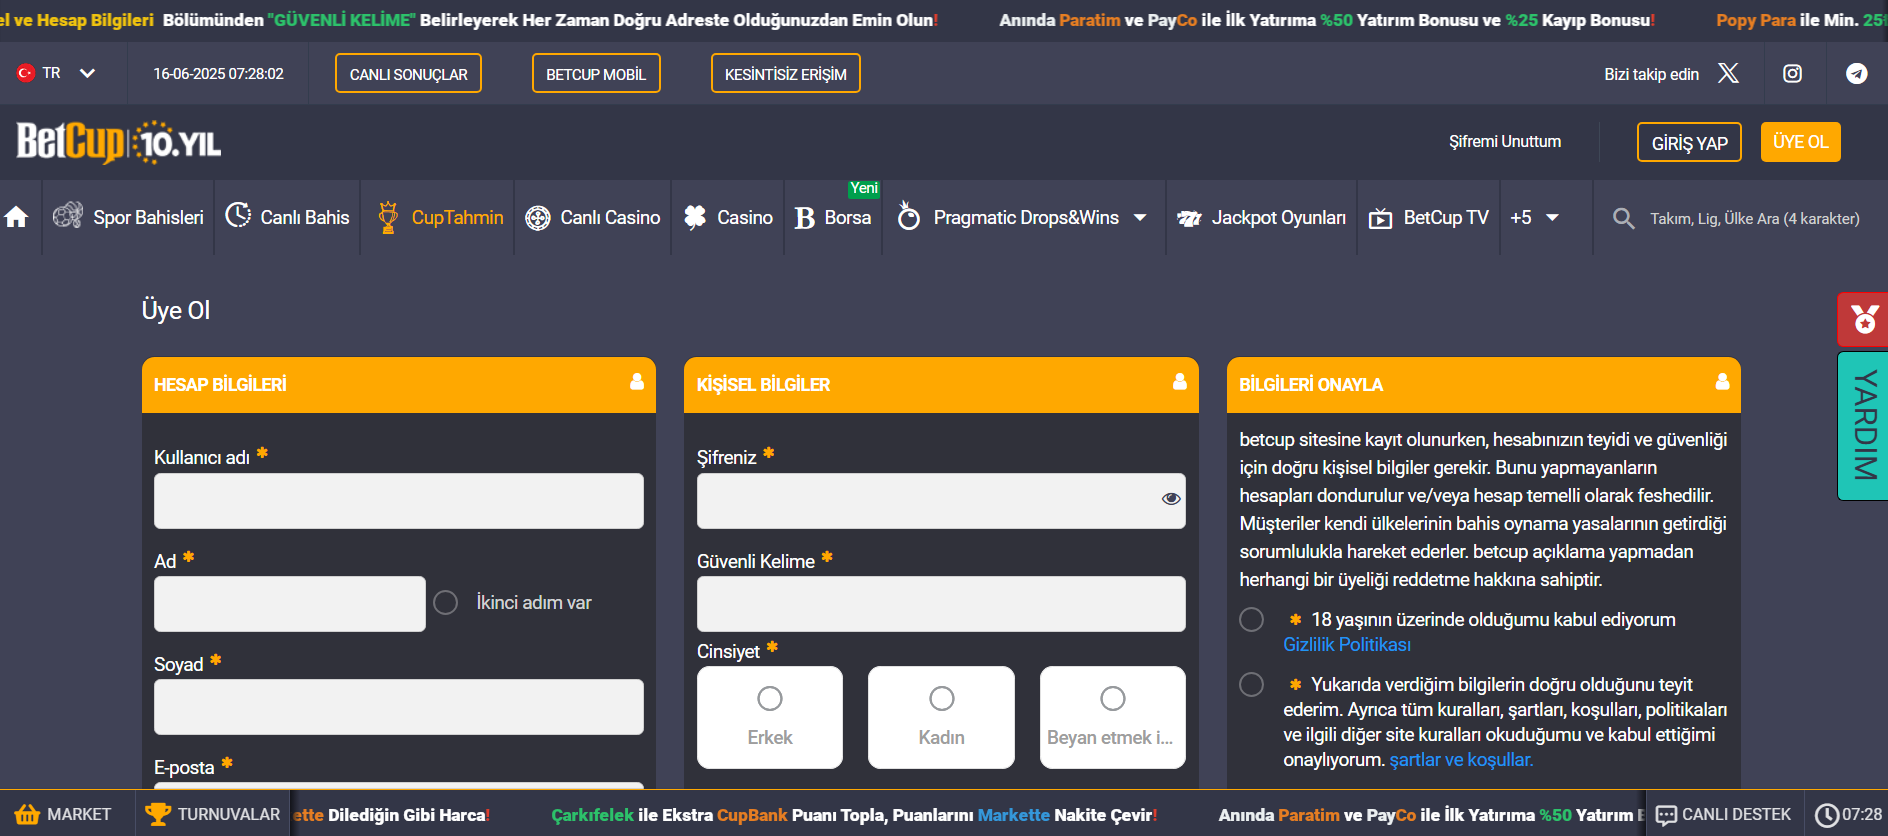Click the Pragmatic Drops&Wins icon
The height and width of the screenshot is (836, 1888).
coord(908,215)
